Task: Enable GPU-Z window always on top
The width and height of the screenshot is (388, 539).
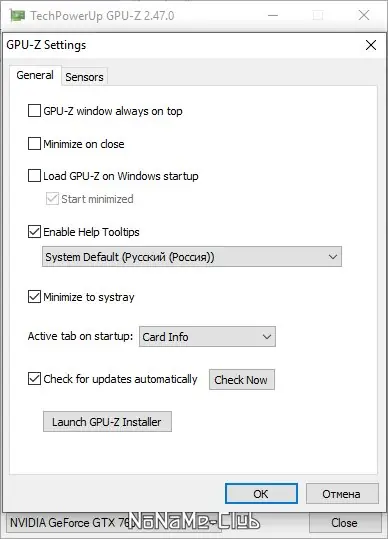Action: [x=34, y=111]
